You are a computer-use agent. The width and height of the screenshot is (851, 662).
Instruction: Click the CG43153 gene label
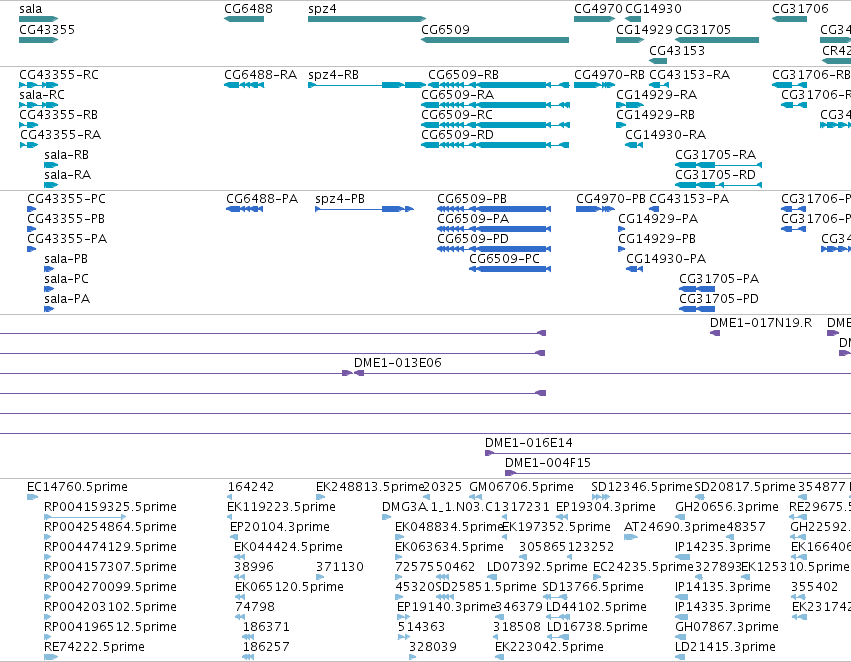coord(677,50)
